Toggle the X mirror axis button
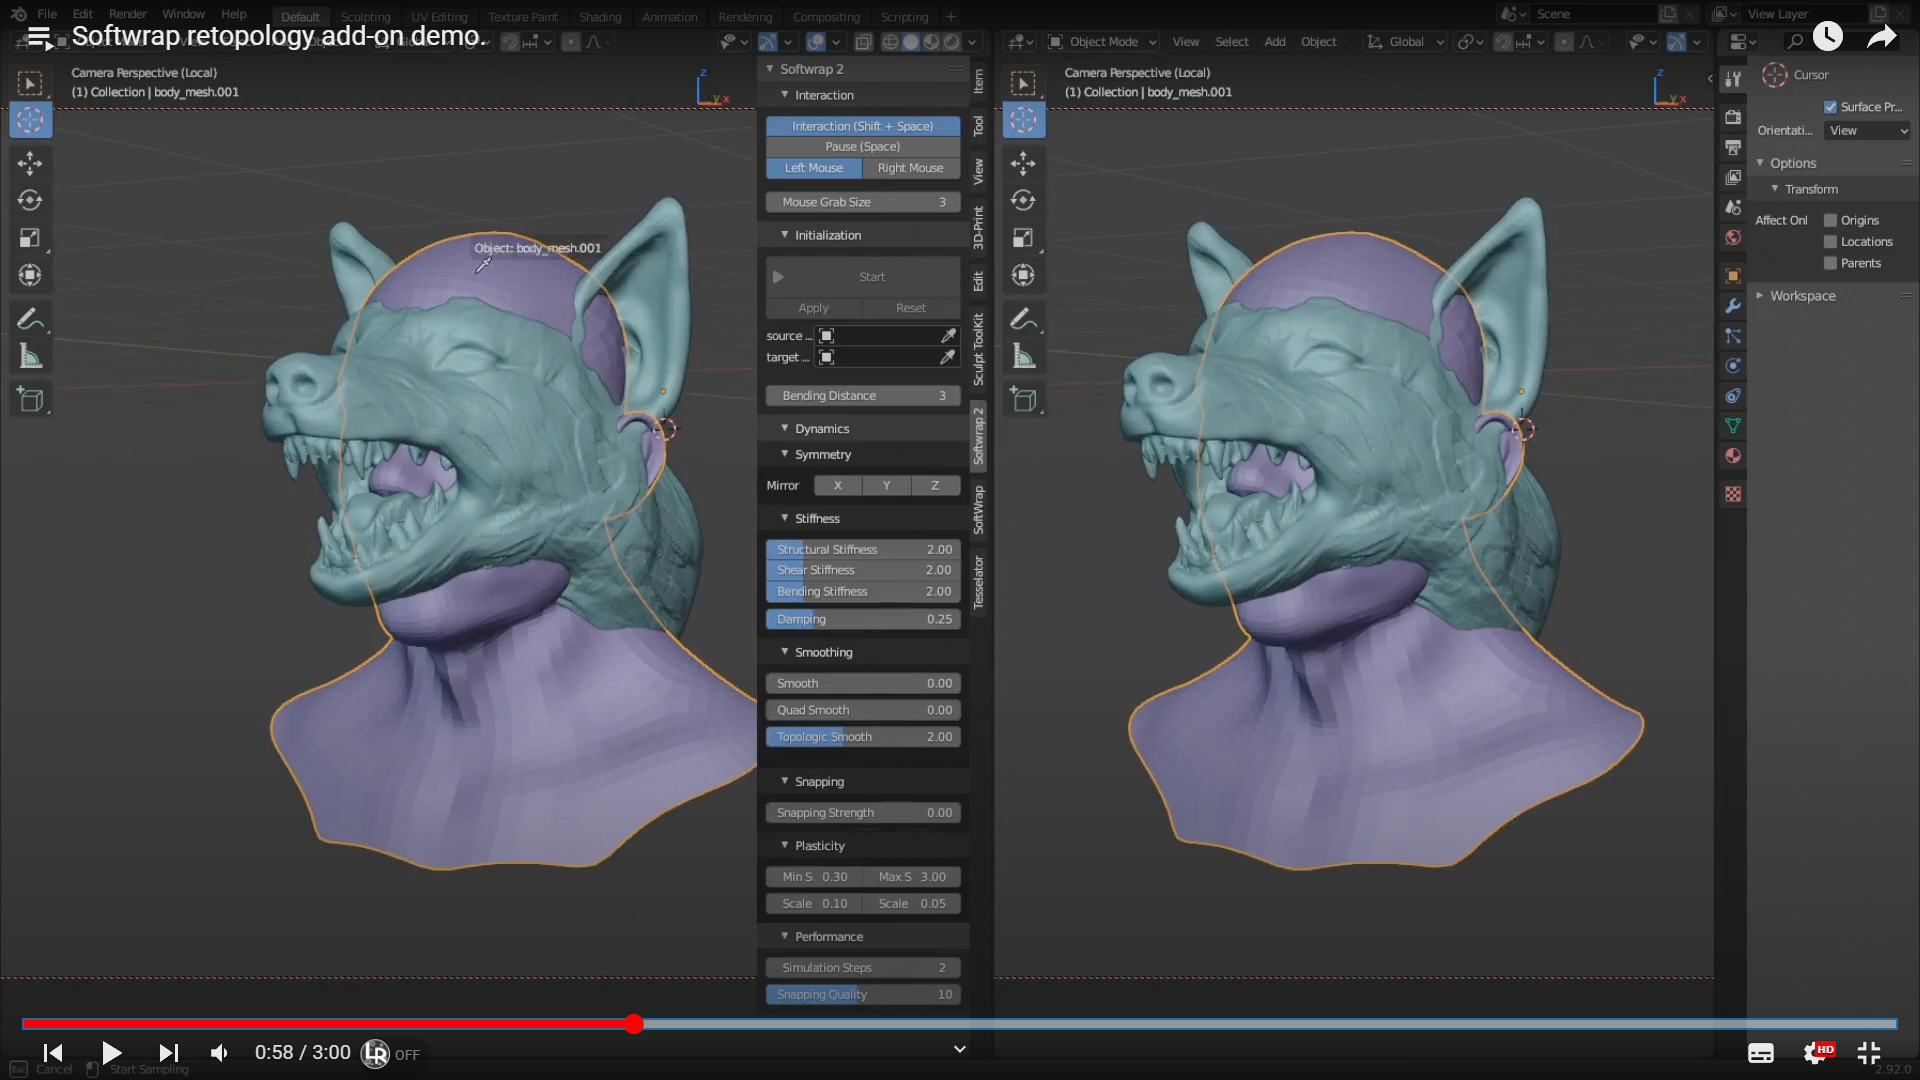Viewport: 1920px width, 1080px height. click(838, 486)
